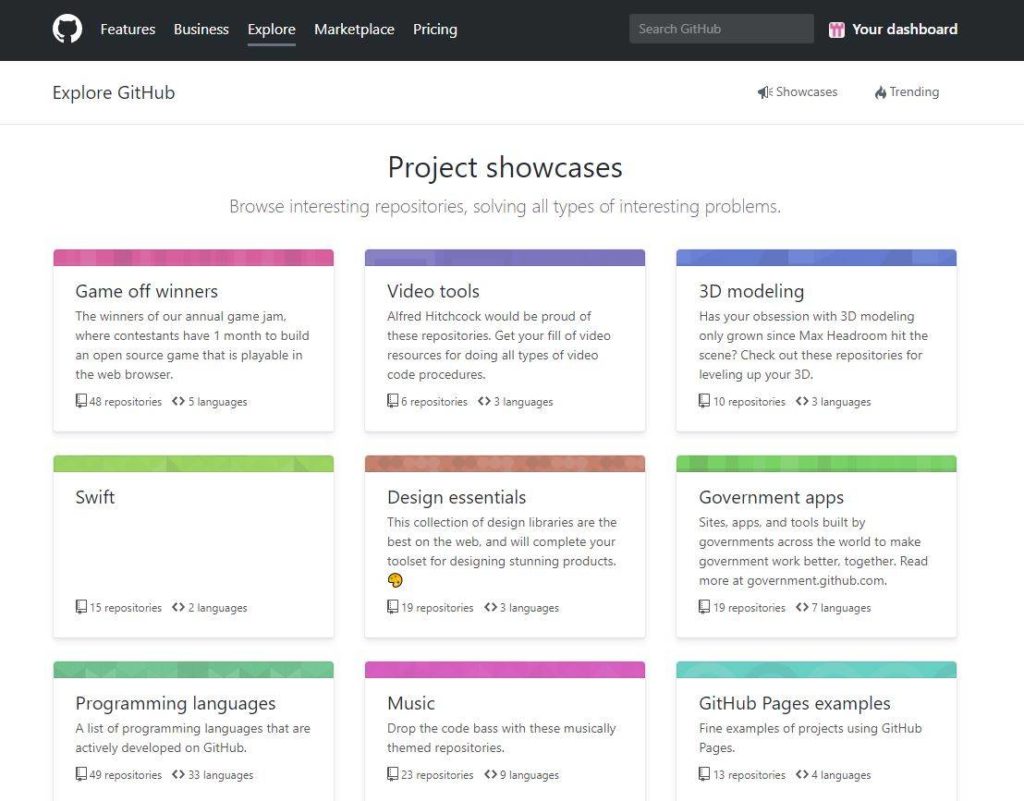Click the flame icon next to Trending

point(880,92)
